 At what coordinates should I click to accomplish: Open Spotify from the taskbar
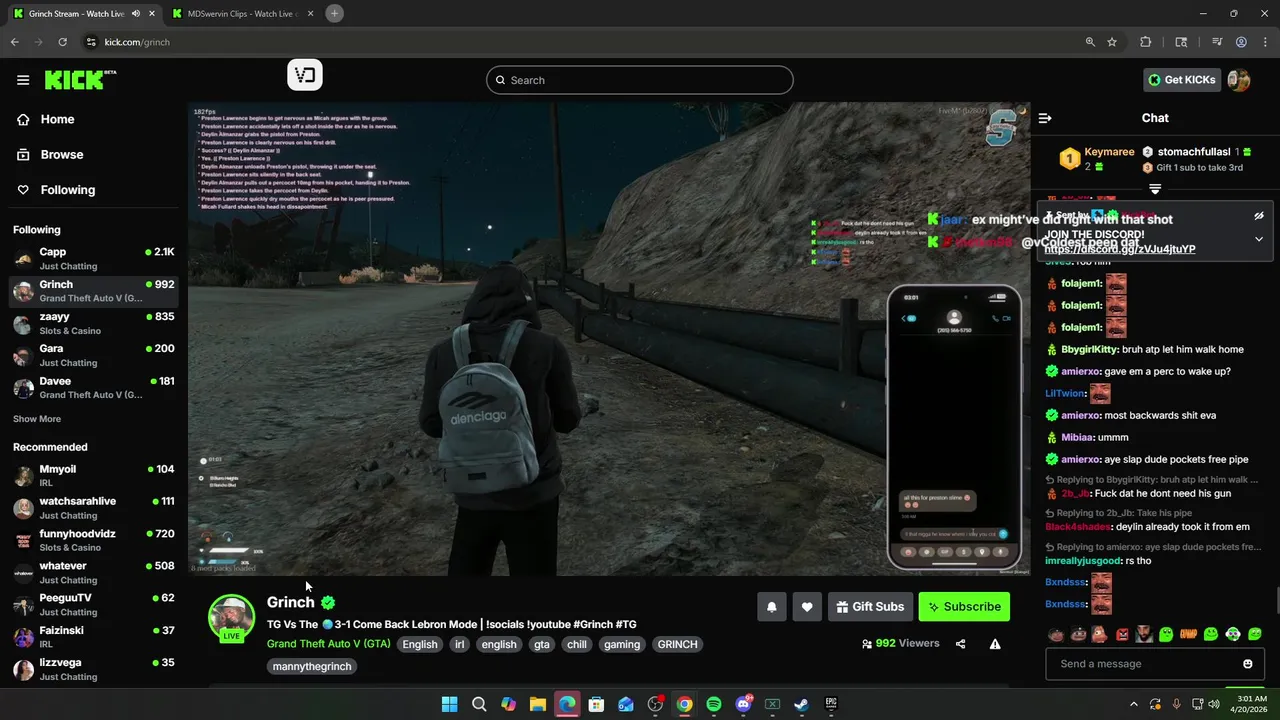pyautogui.click(x=714, y=704)
